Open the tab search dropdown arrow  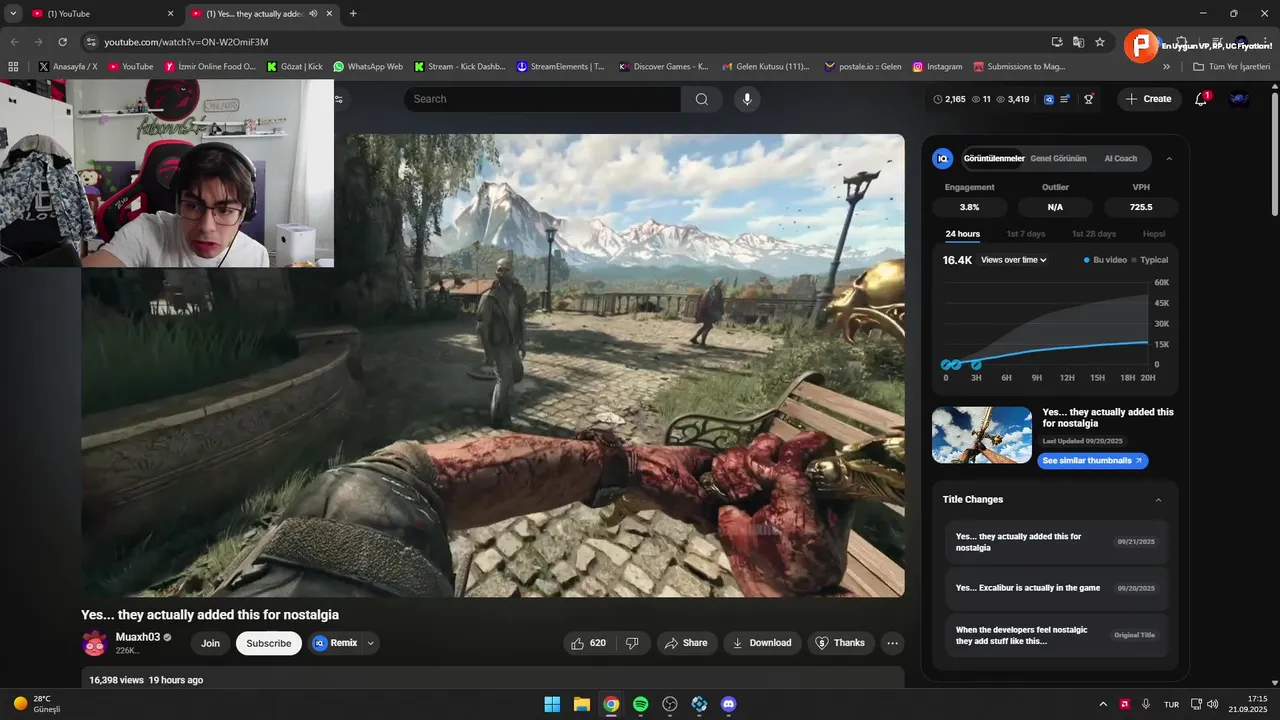[x=13, y=13]
